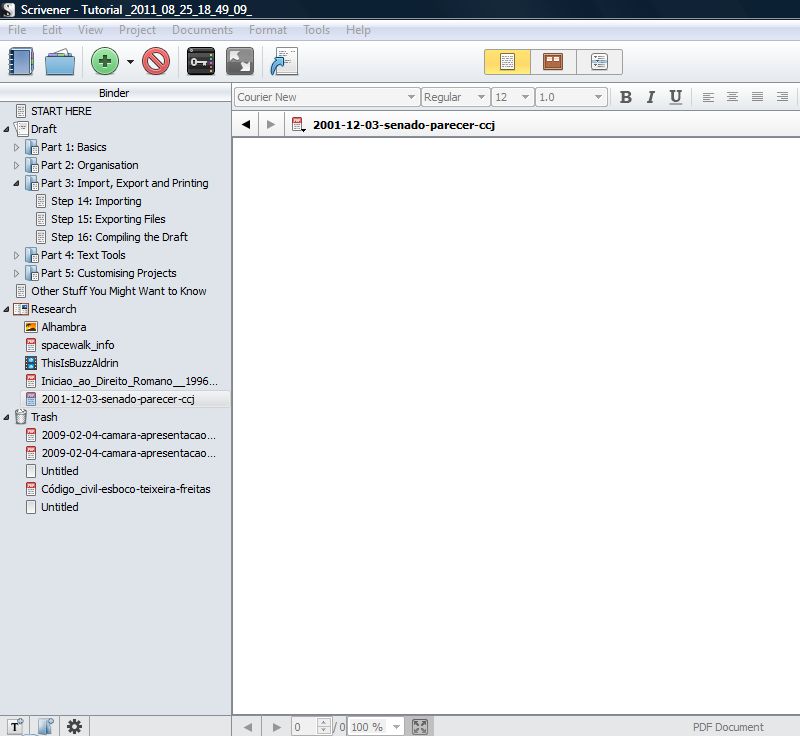
Task: Switch to Outliner view mode
Action: 599,62
